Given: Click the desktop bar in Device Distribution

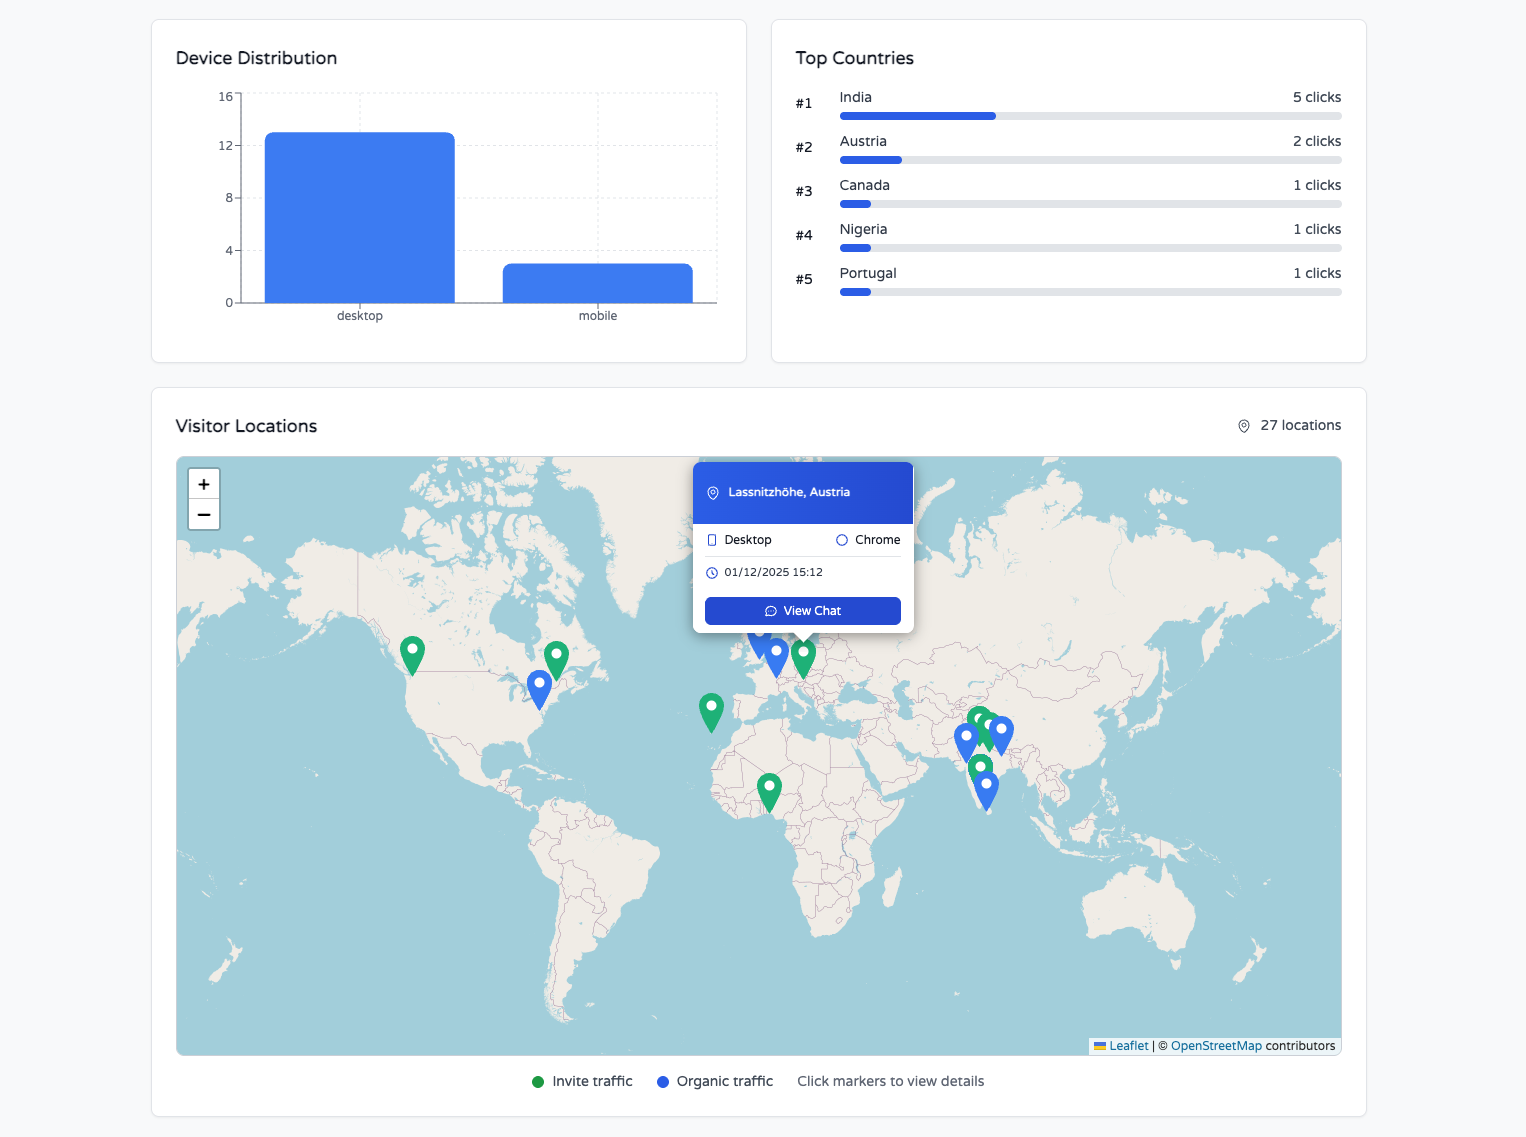Looking at the screenshot, I should 359,215.
